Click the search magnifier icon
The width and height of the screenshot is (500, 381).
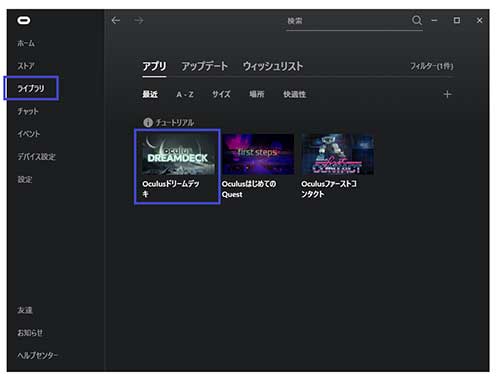[417, 20]
